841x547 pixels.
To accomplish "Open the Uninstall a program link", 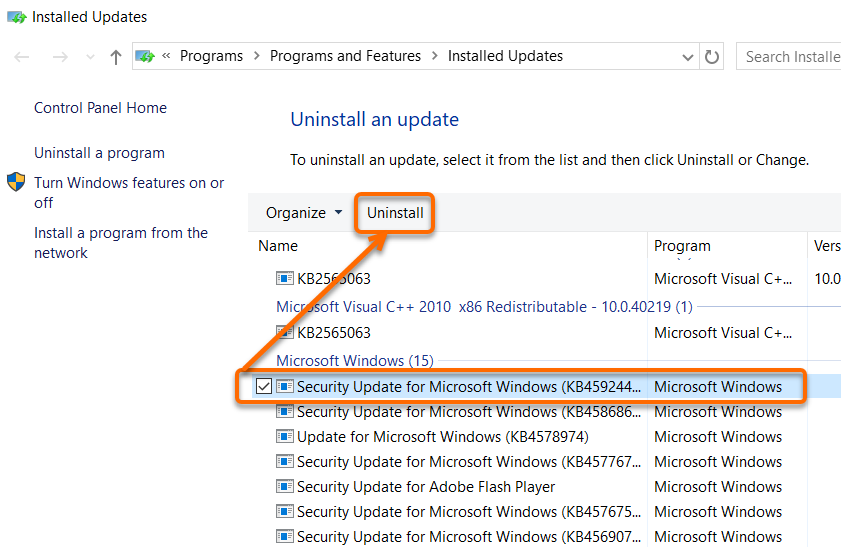I will coord(99,153).
